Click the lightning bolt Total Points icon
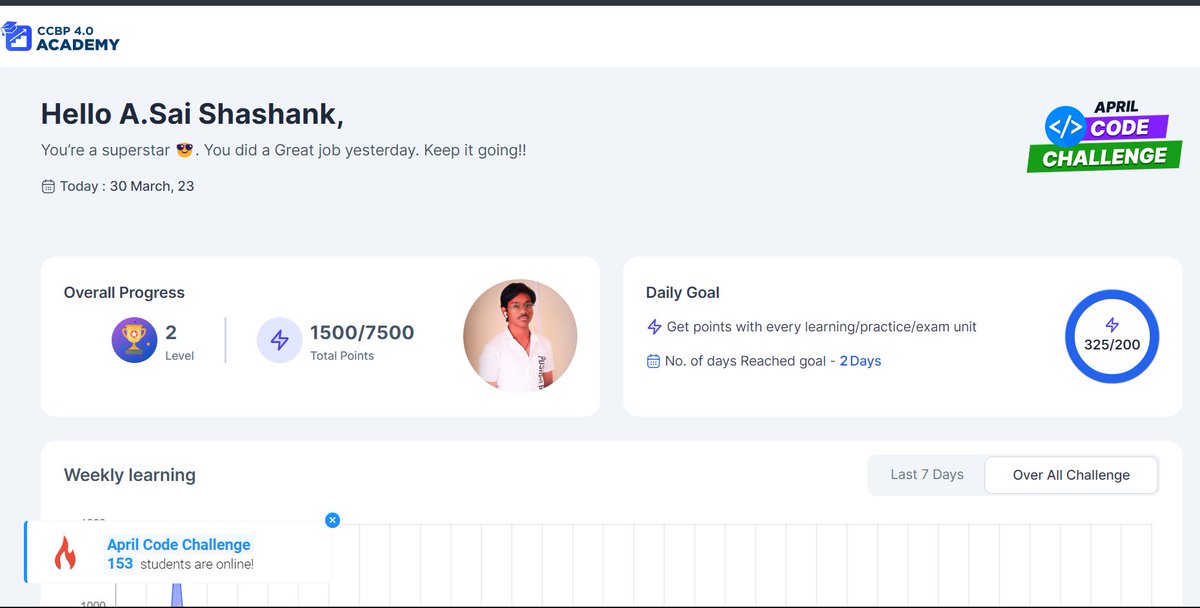 (x=280, y=340)
